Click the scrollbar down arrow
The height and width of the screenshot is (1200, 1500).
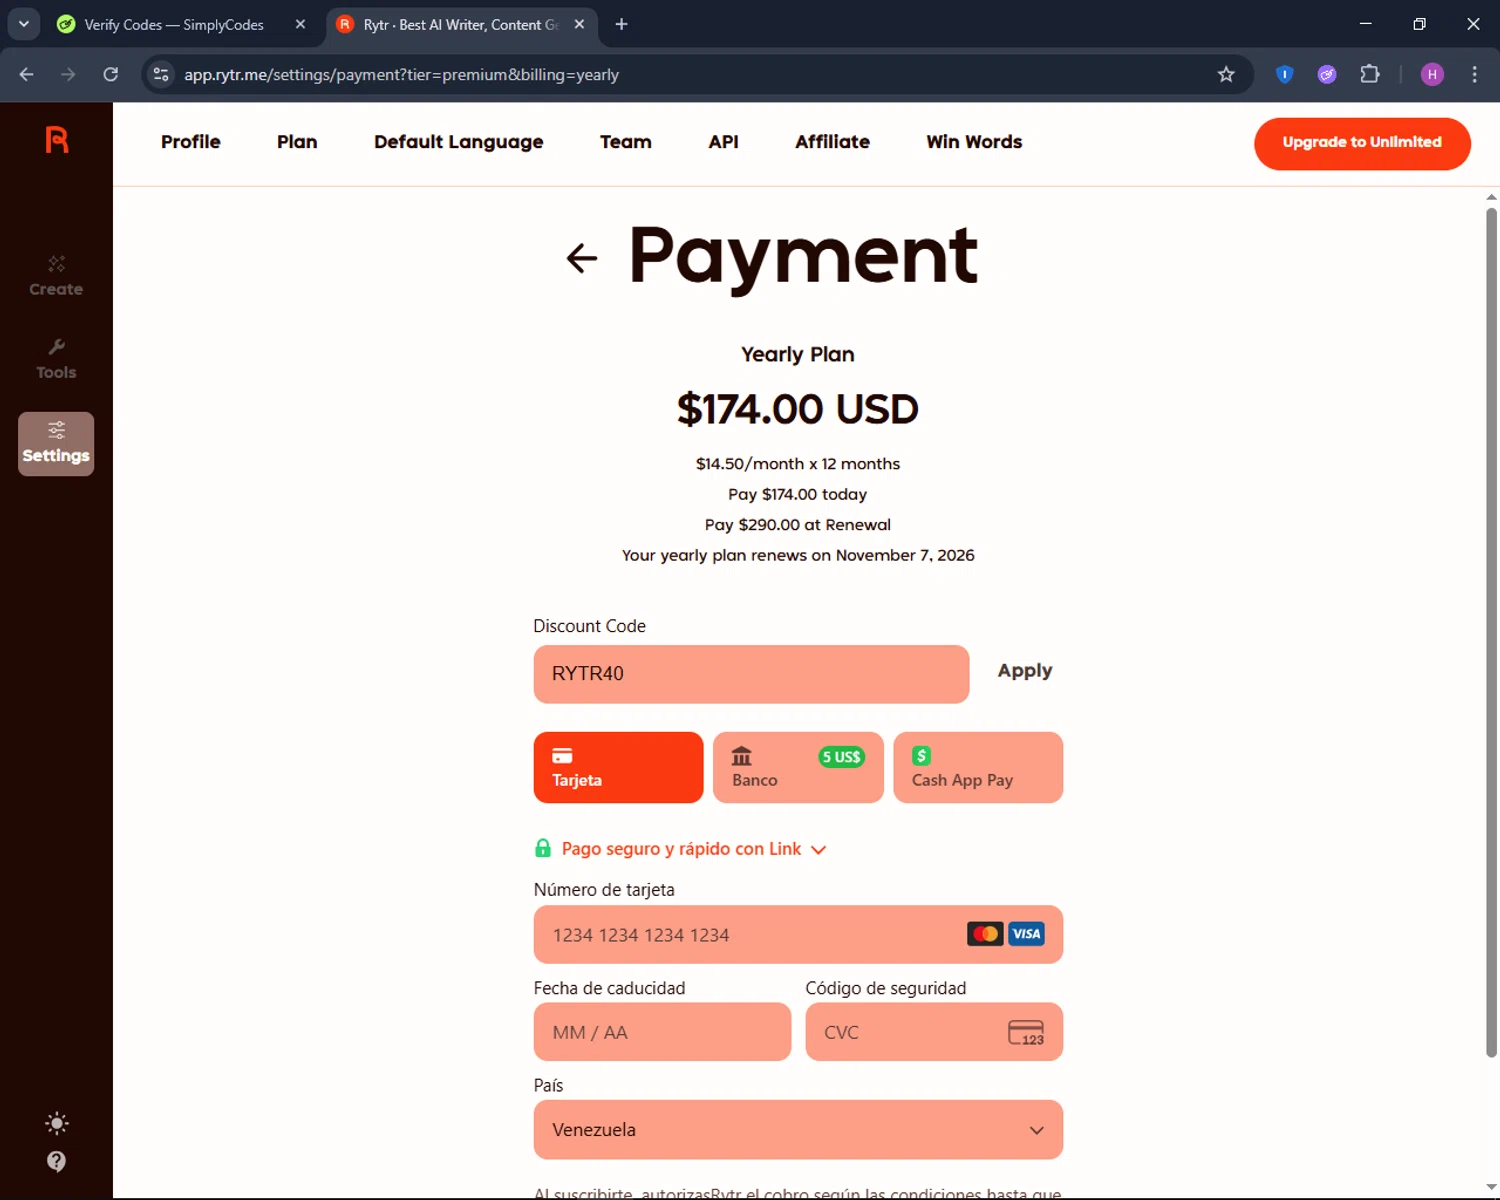click(x=1491, y=1187)
